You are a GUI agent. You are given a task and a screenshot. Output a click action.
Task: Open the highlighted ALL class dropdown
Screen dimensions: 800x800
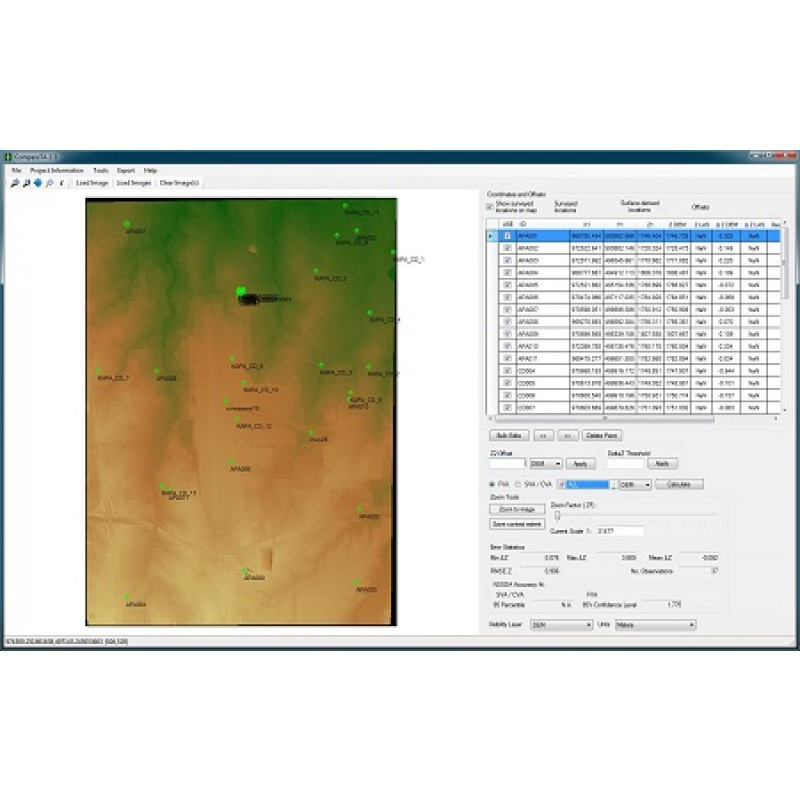pos(587,485)
